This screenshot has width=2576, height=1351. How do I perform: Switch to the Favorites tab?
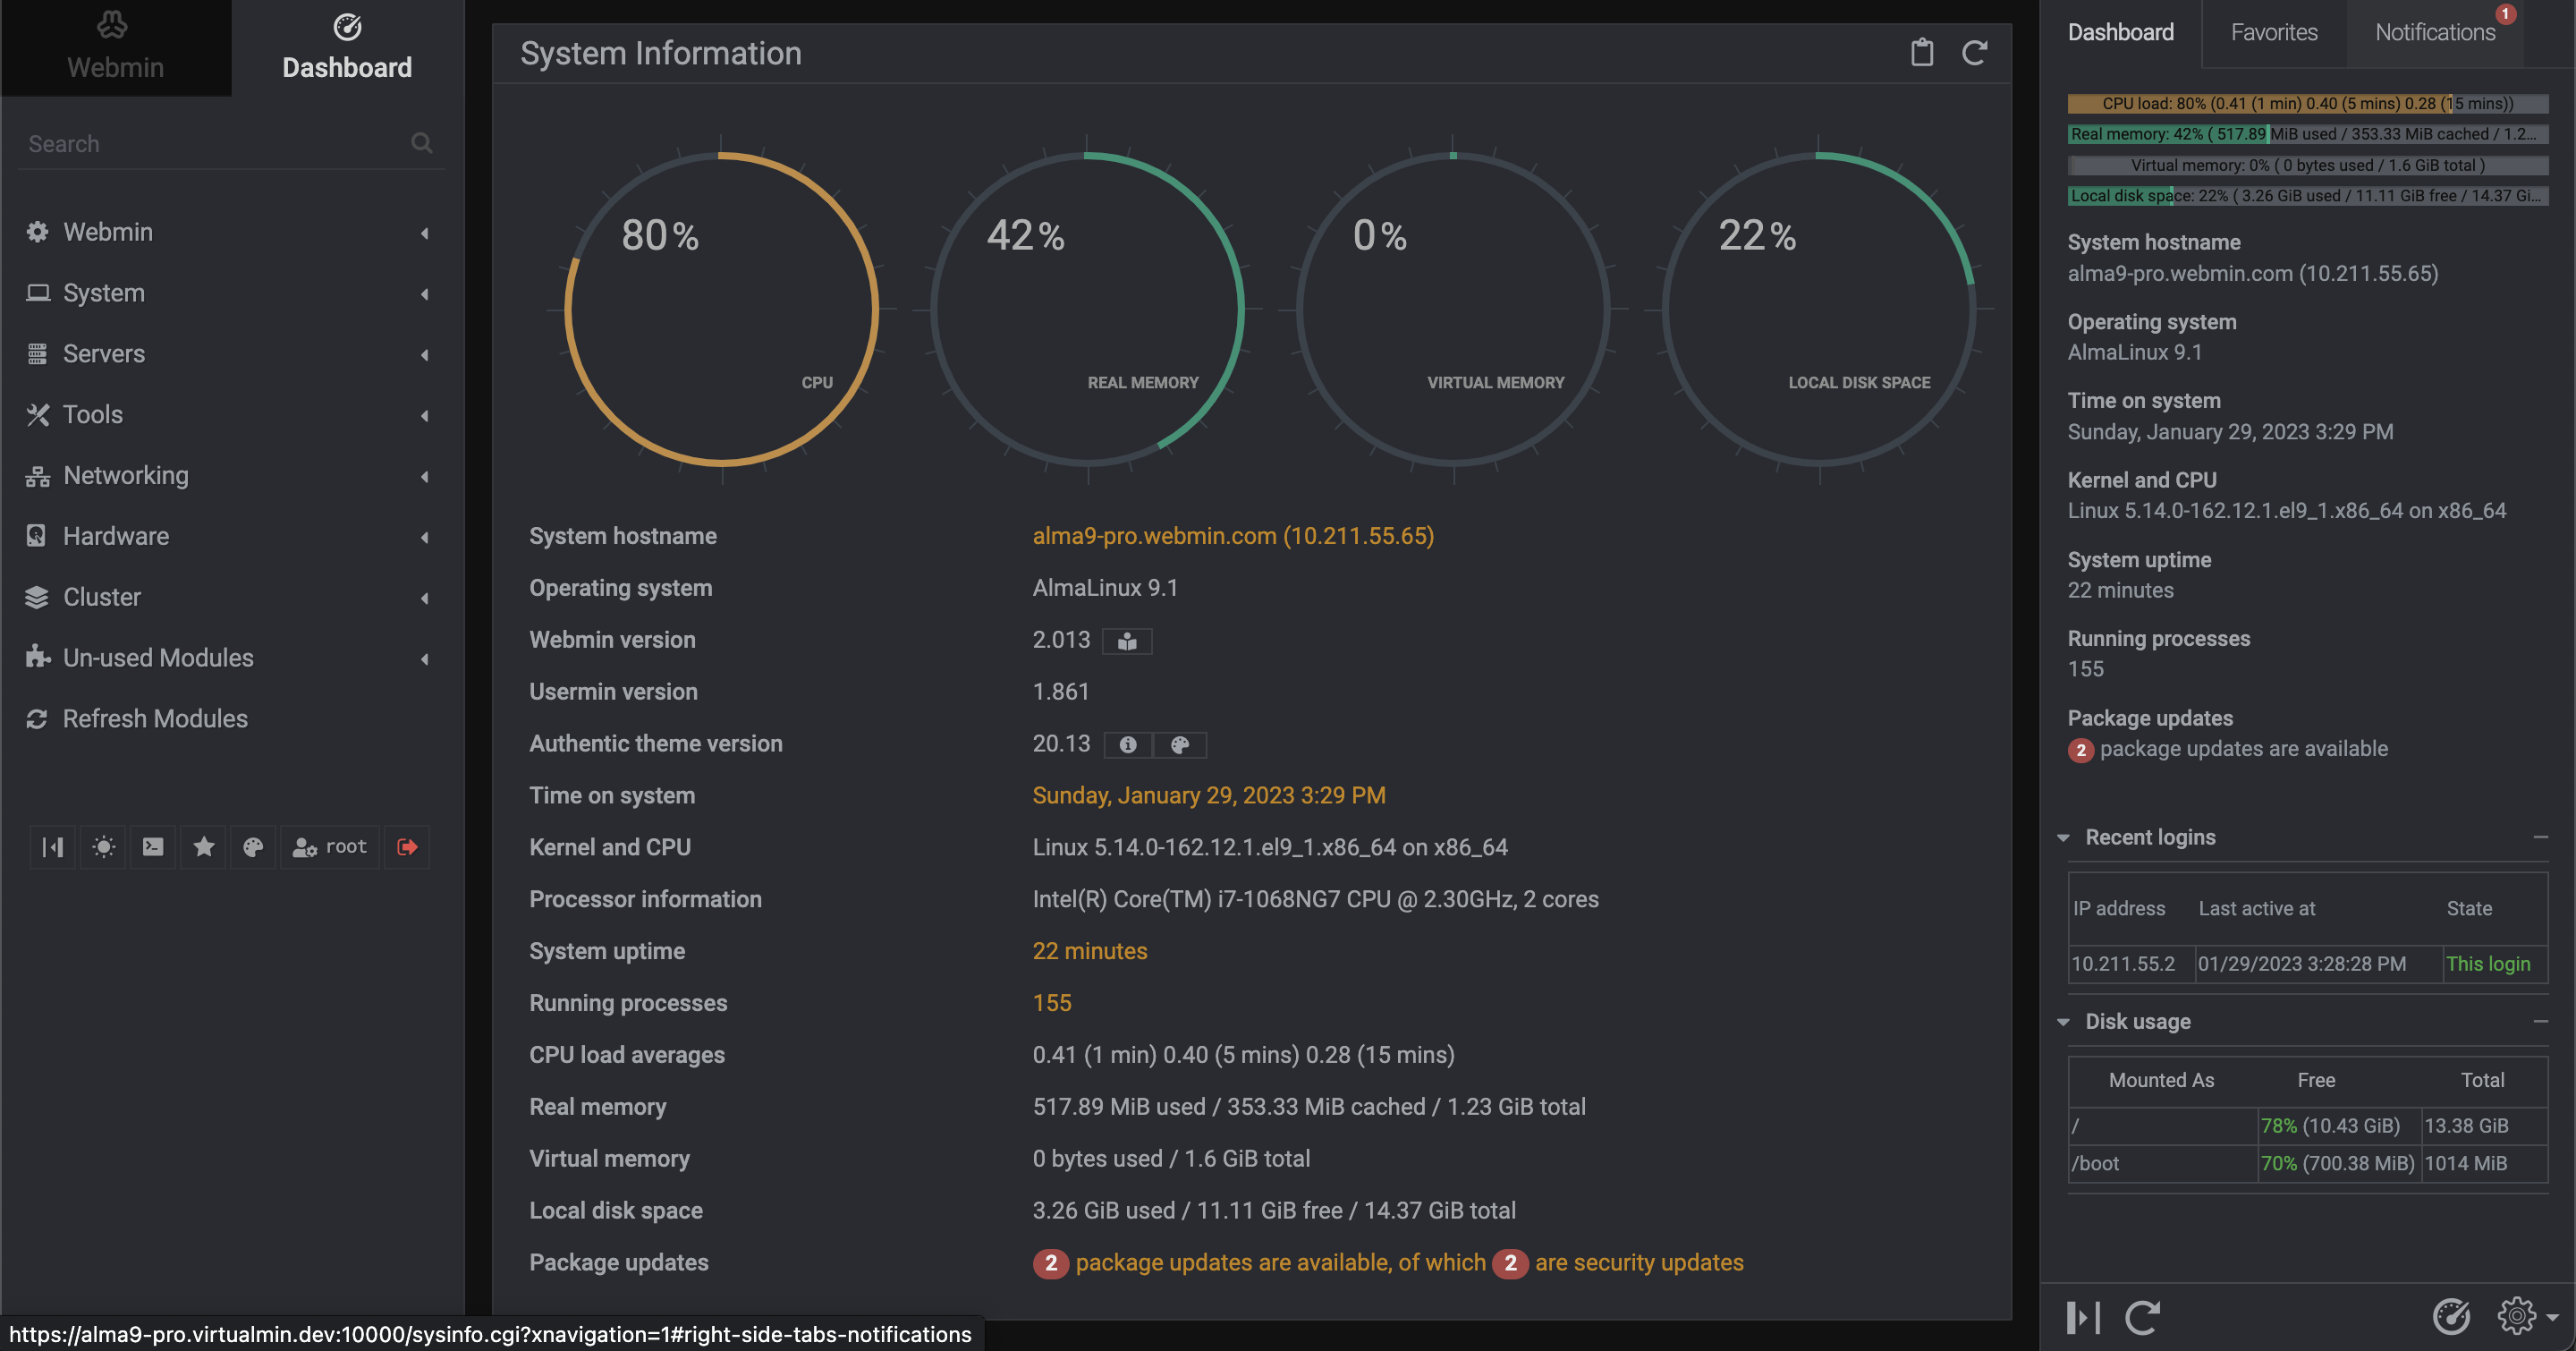point(2274,32)
